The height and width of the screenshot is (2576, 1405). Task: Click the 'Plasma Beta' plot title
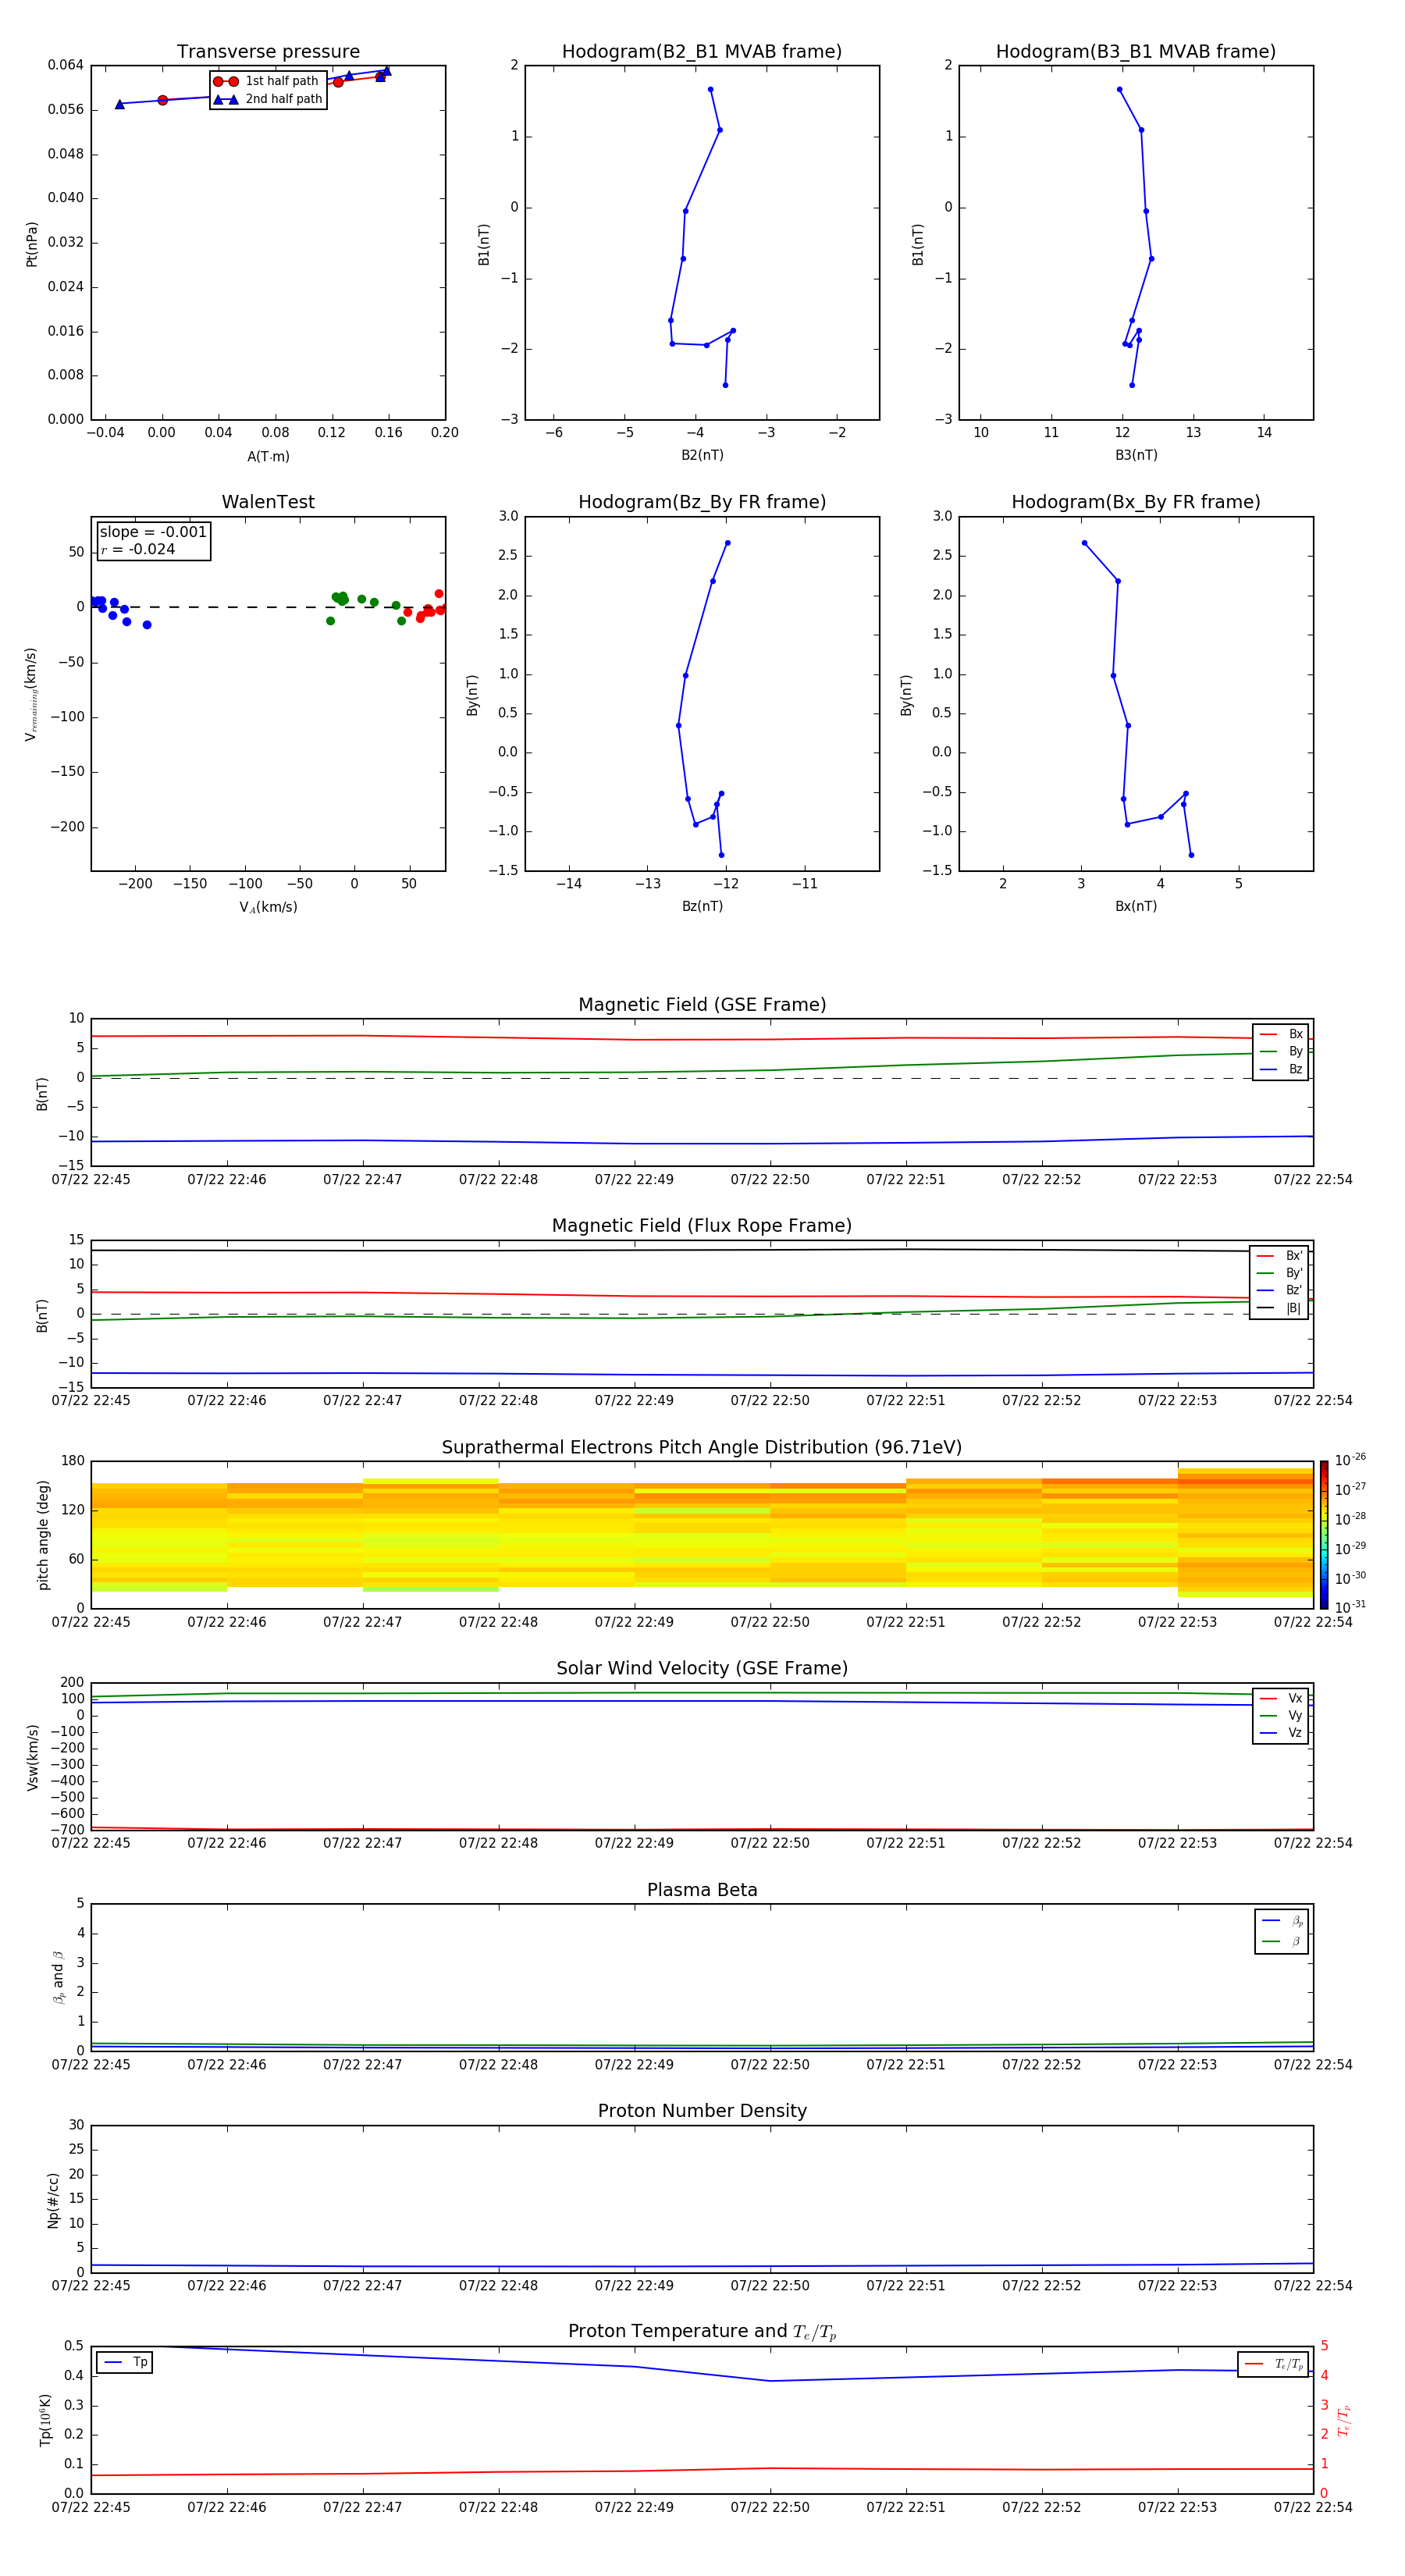[702, 1890]
